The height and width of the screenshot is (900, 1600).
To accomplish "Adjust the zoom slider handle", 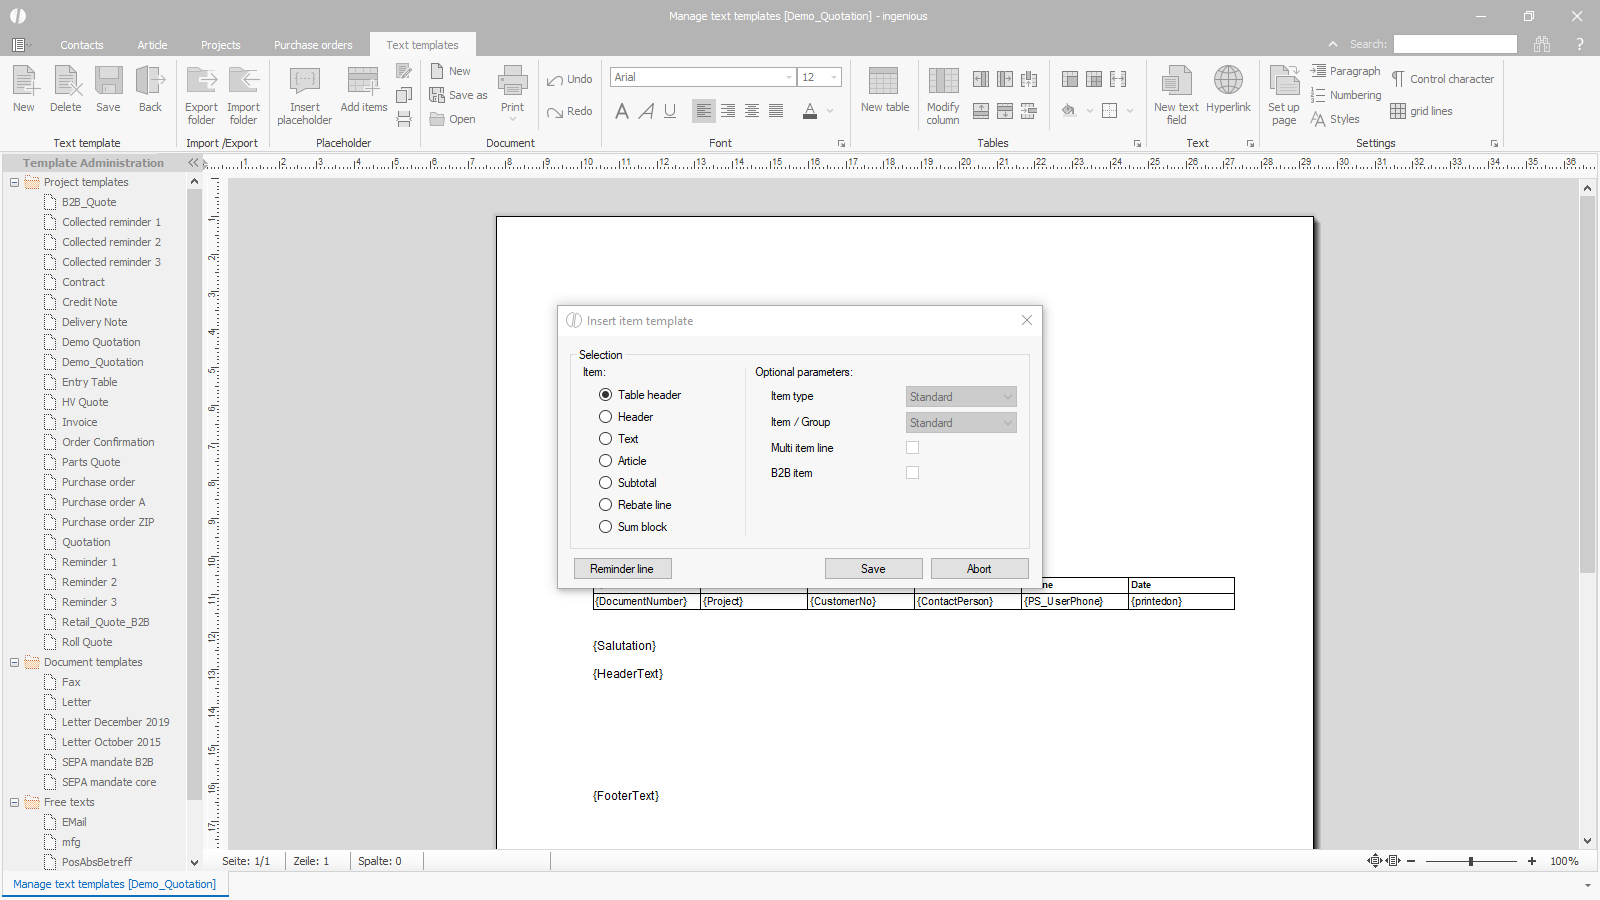I will click(1471, 861).
